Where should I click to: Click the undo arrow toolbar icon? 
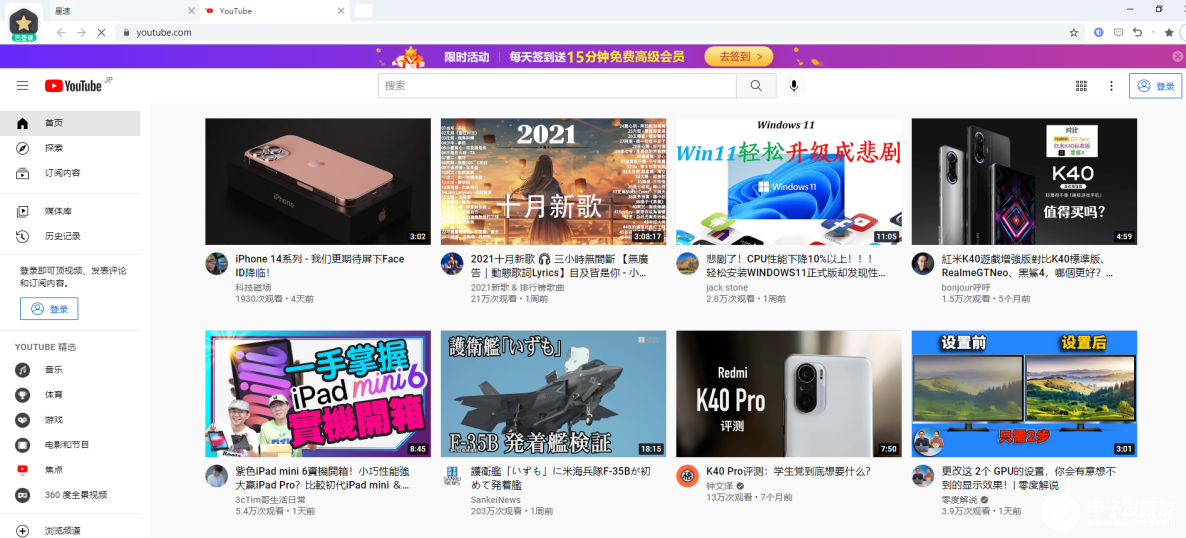pyautogui.click(x=1137, y=33)
